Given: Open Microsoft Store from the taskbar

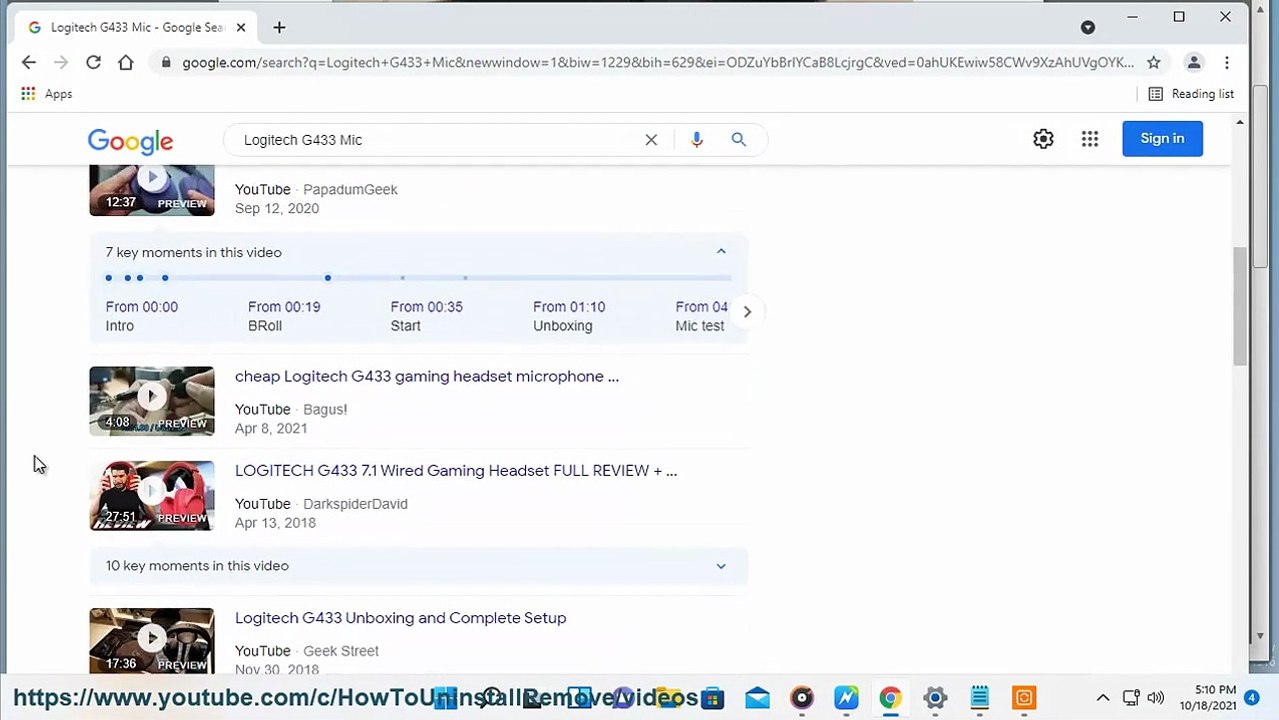Looking at the screenshot, I should click(x=712, y=697).
